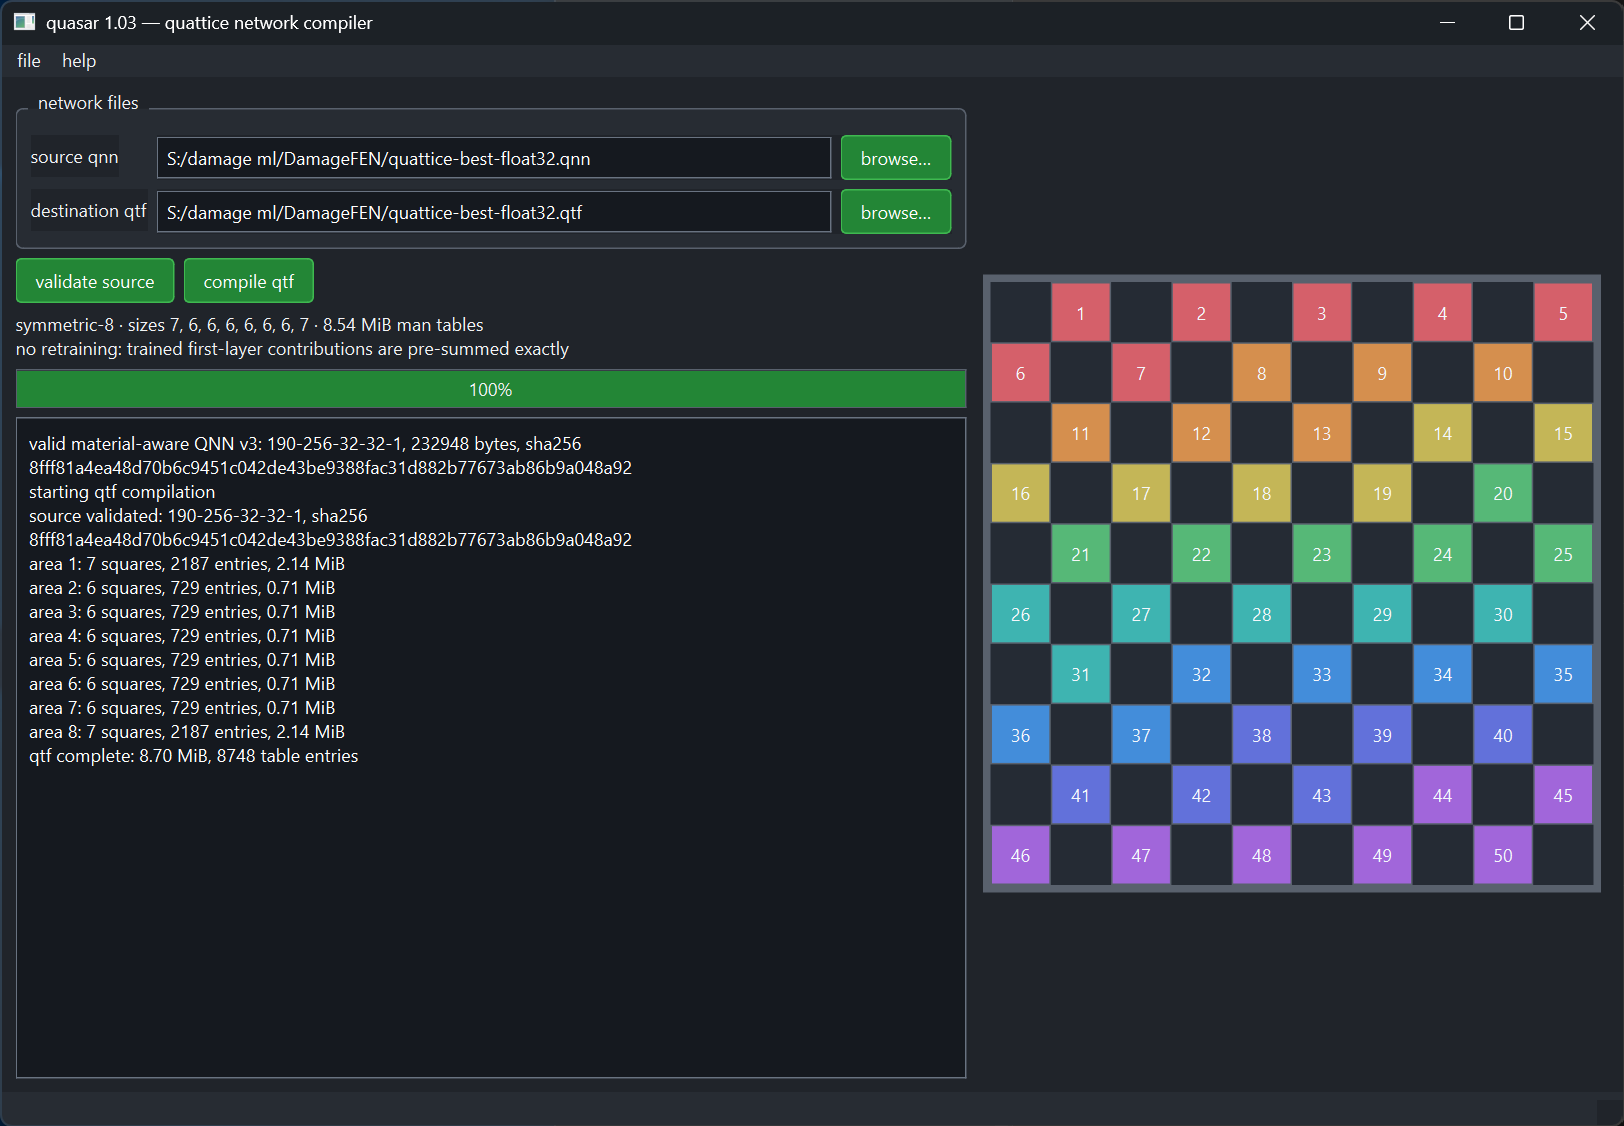Select indigo board square 42
The image size is (1624, 1126).
[x=1201, y=795]
